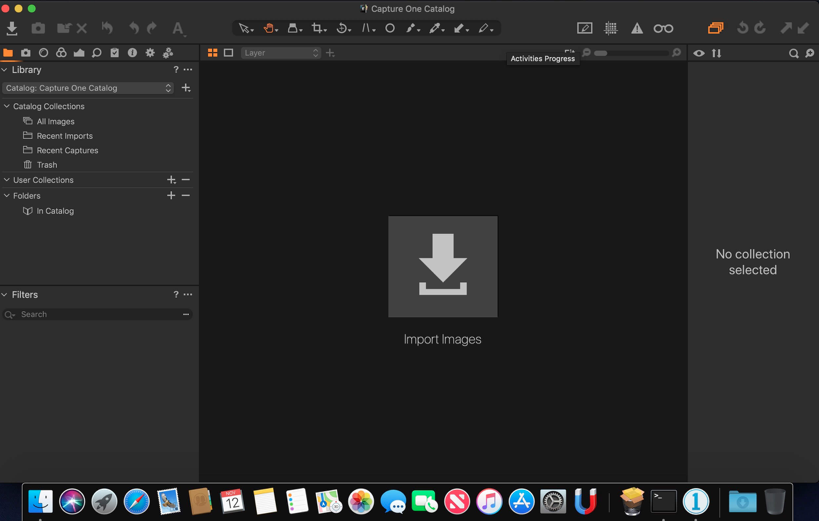Click the Redo arrow in toolbar

[152, 28]
